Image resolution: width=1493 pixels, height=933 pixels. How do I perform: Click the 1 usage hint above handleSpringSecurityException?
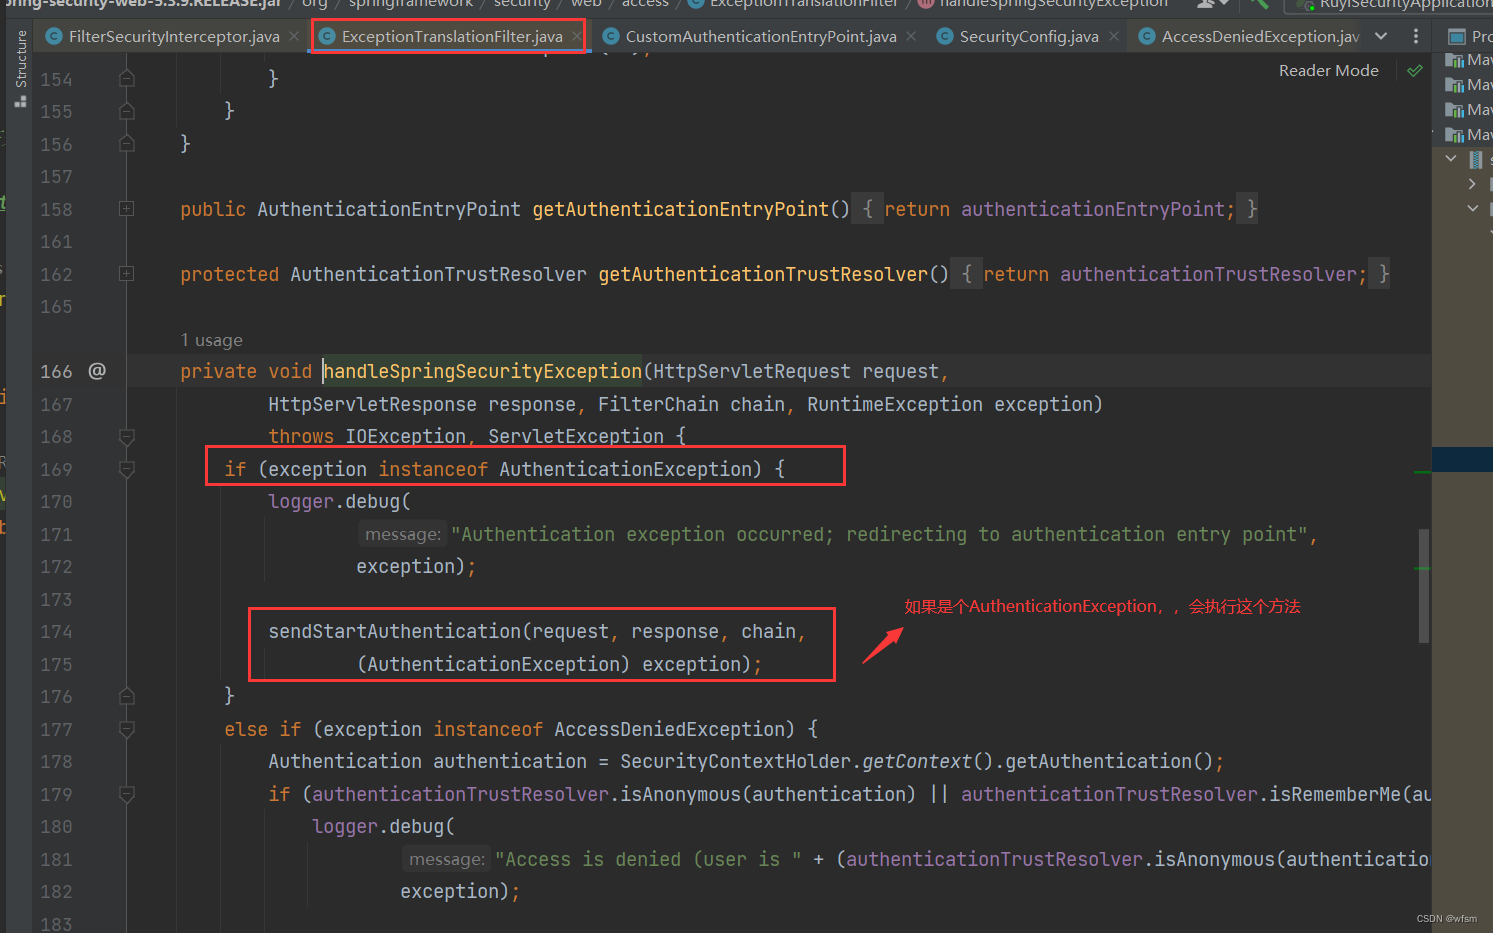tap(211, 340)
